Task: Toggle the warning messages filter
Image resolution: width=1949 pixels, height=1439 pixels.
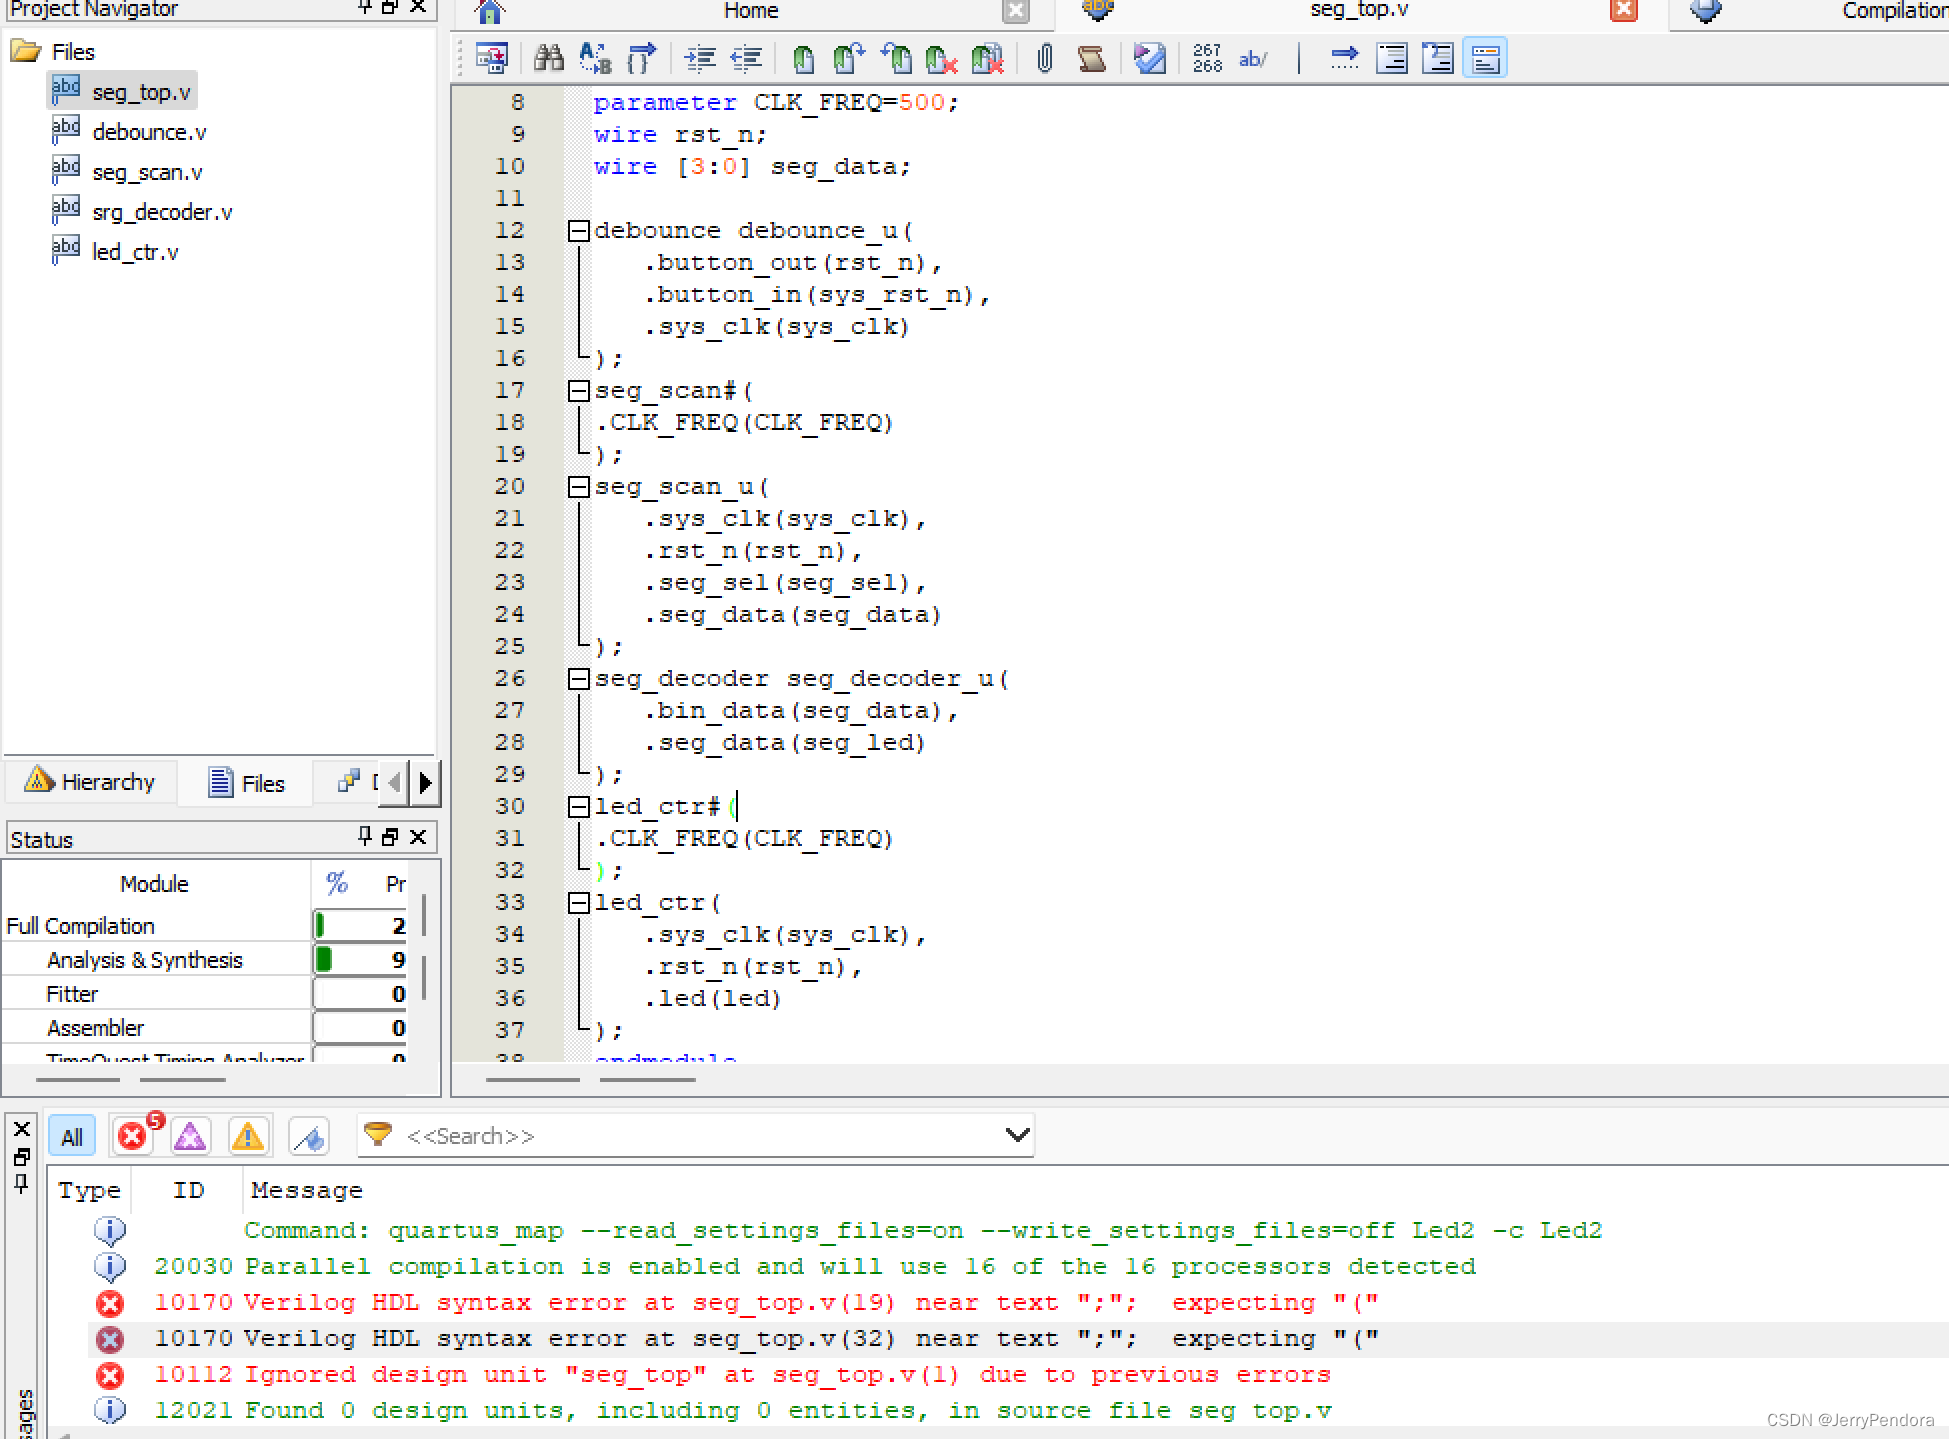Action: tap(247, 1136)
